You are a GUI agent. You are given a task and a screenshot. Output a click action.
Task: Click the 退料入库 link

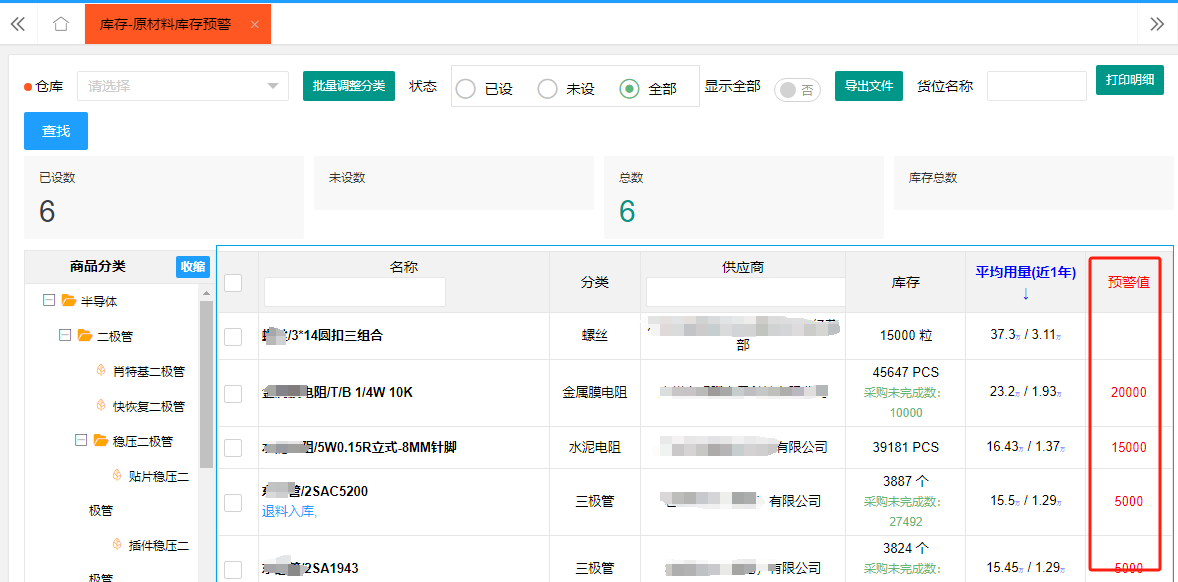(x=289, y=511)
